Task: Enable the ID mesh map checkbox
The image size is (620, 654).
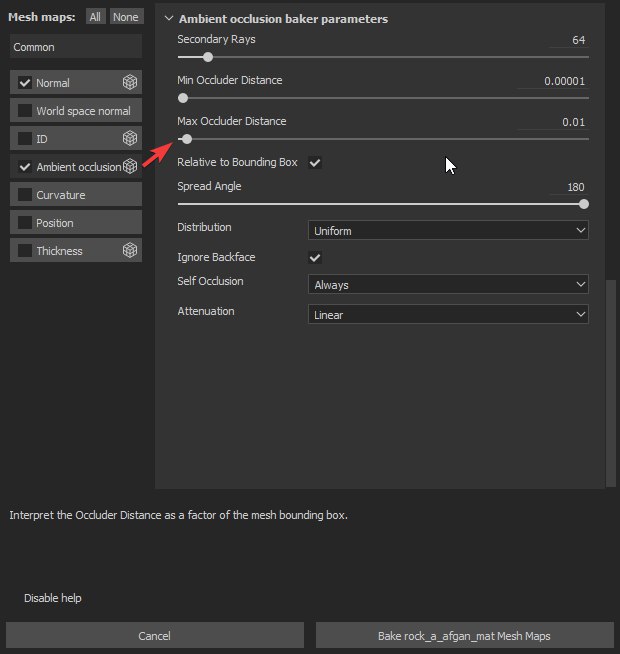Action: (x=25, y=138)
